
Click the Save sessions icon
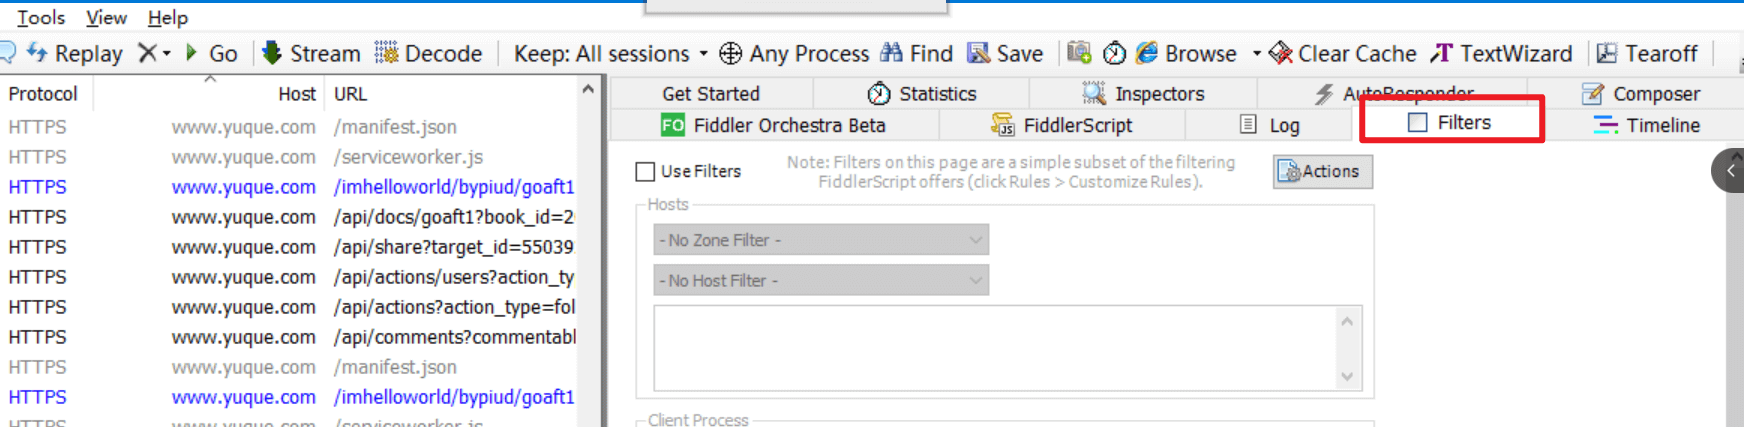978,53
